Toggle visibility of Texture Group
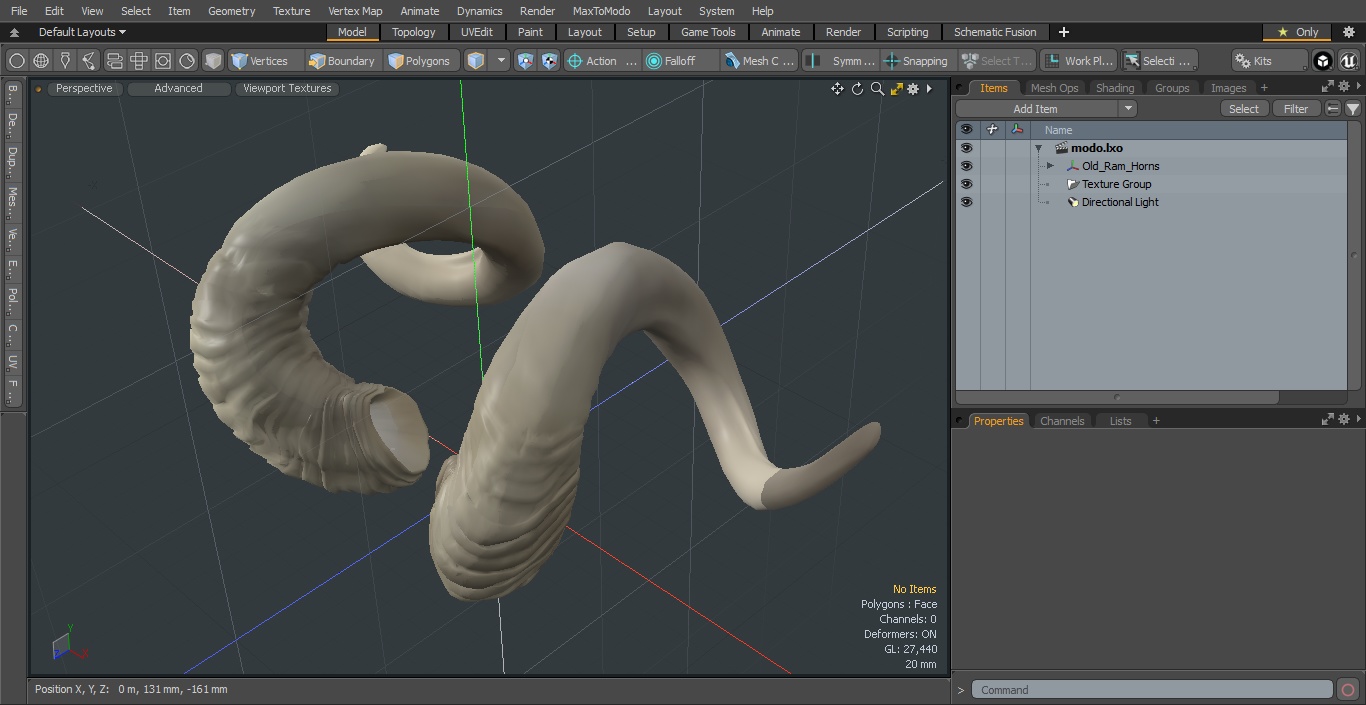The image size is (1366, 705). [966, 184]
